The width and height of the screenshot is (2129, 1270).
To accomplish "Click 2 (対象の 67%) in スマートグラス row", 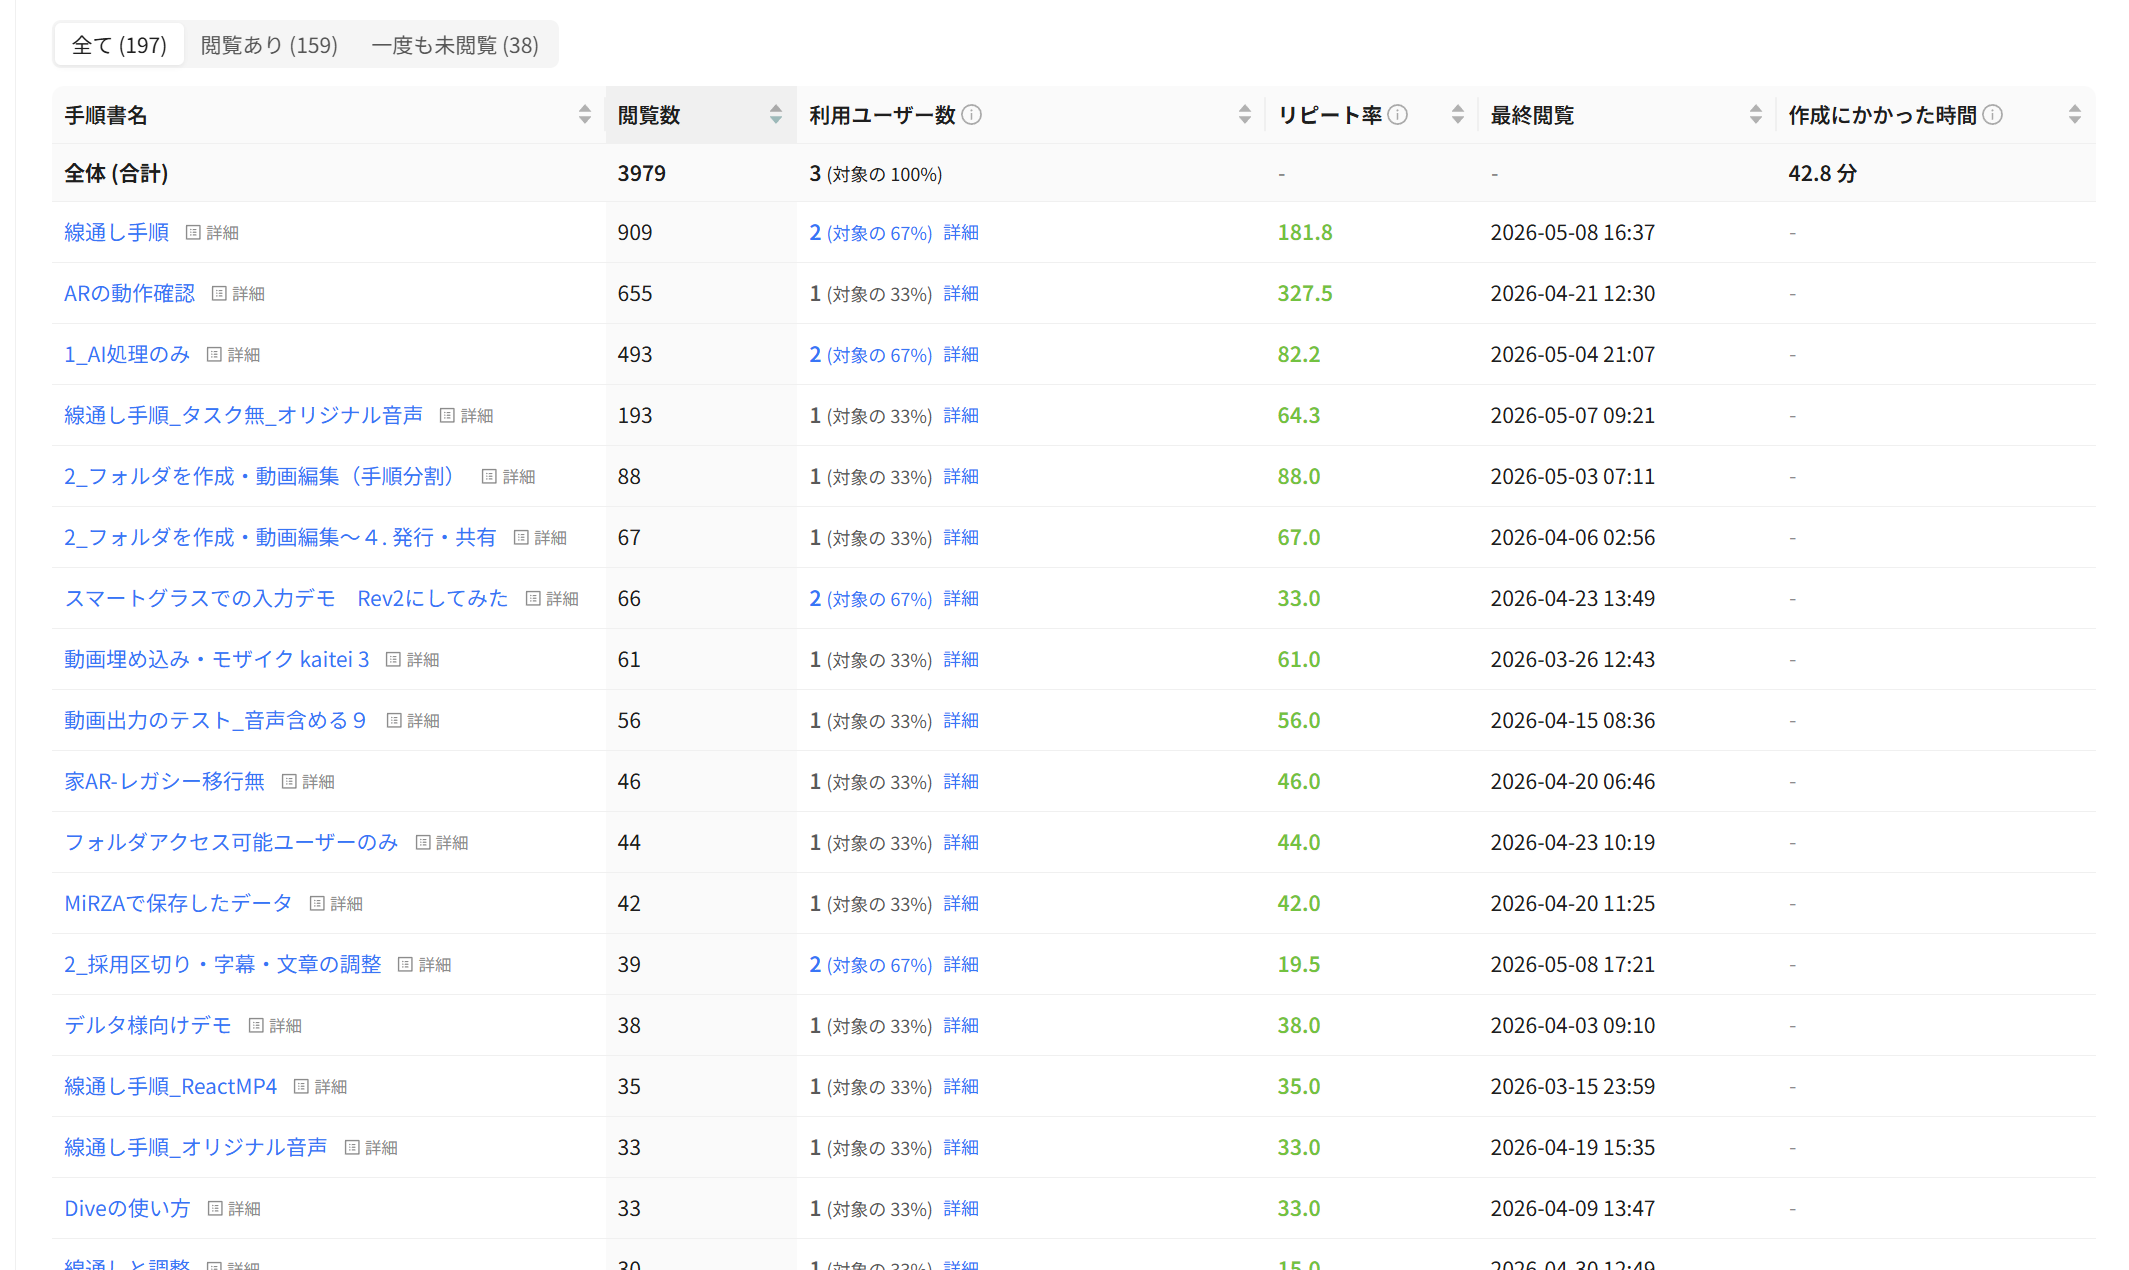I will point(870,598).
